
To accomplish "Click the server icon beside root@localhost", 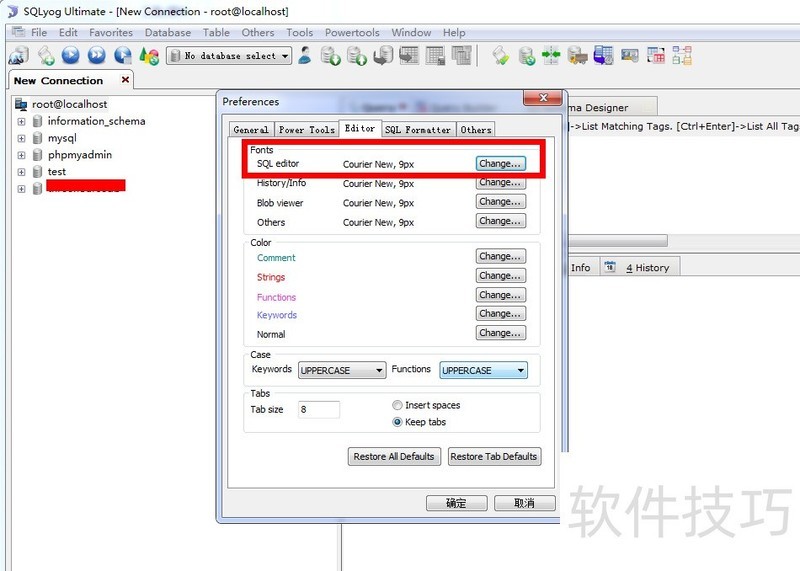I will 21,104.
